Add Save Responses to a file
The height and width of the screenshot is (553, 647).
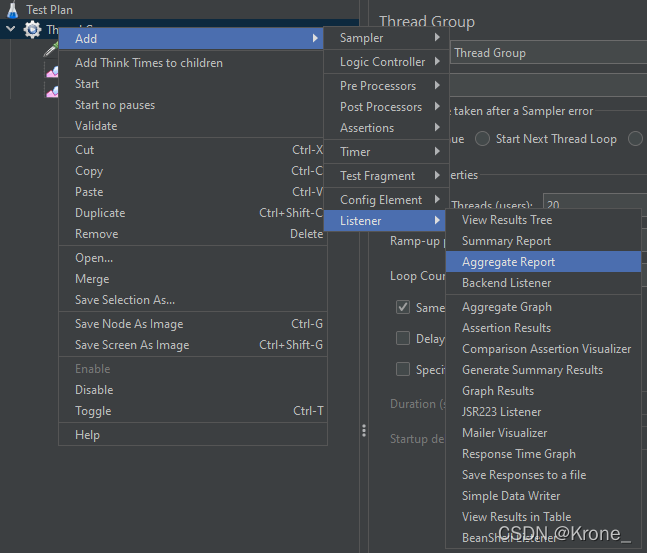tap(543, 475)
